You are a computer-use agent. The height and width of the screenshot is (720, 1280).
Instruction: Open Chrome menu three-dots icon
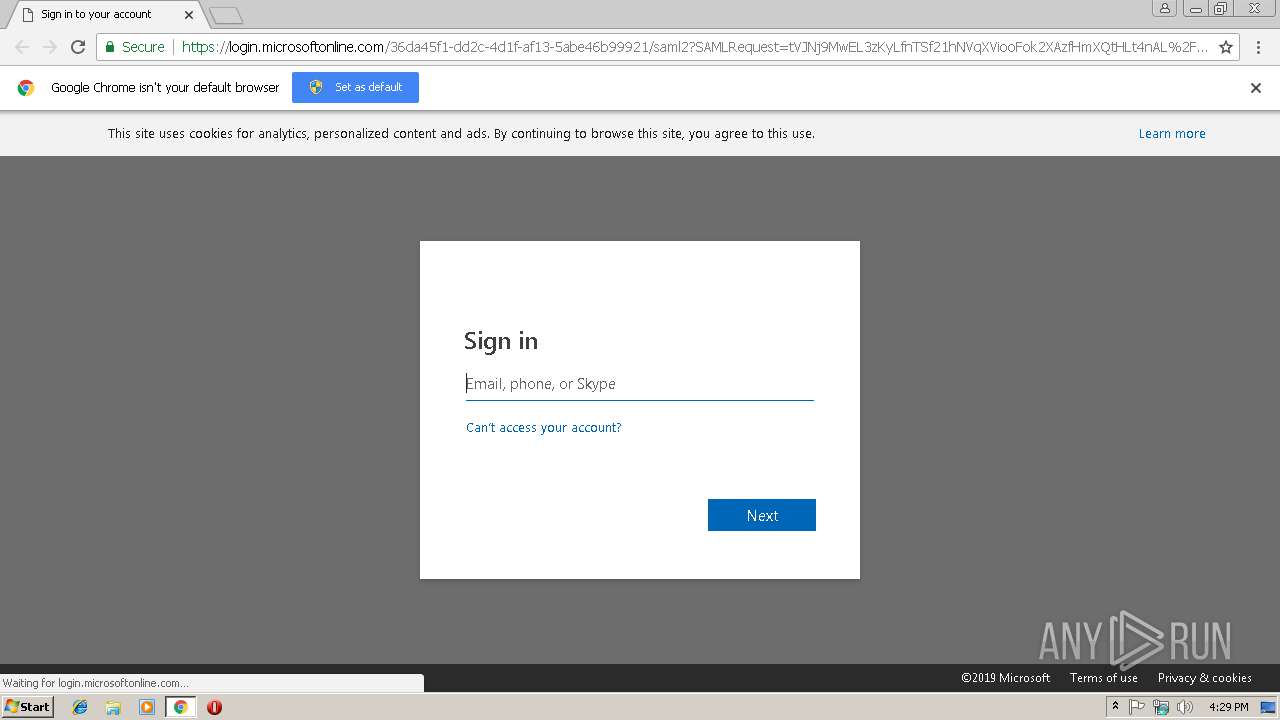click(x=1256, y=47)
